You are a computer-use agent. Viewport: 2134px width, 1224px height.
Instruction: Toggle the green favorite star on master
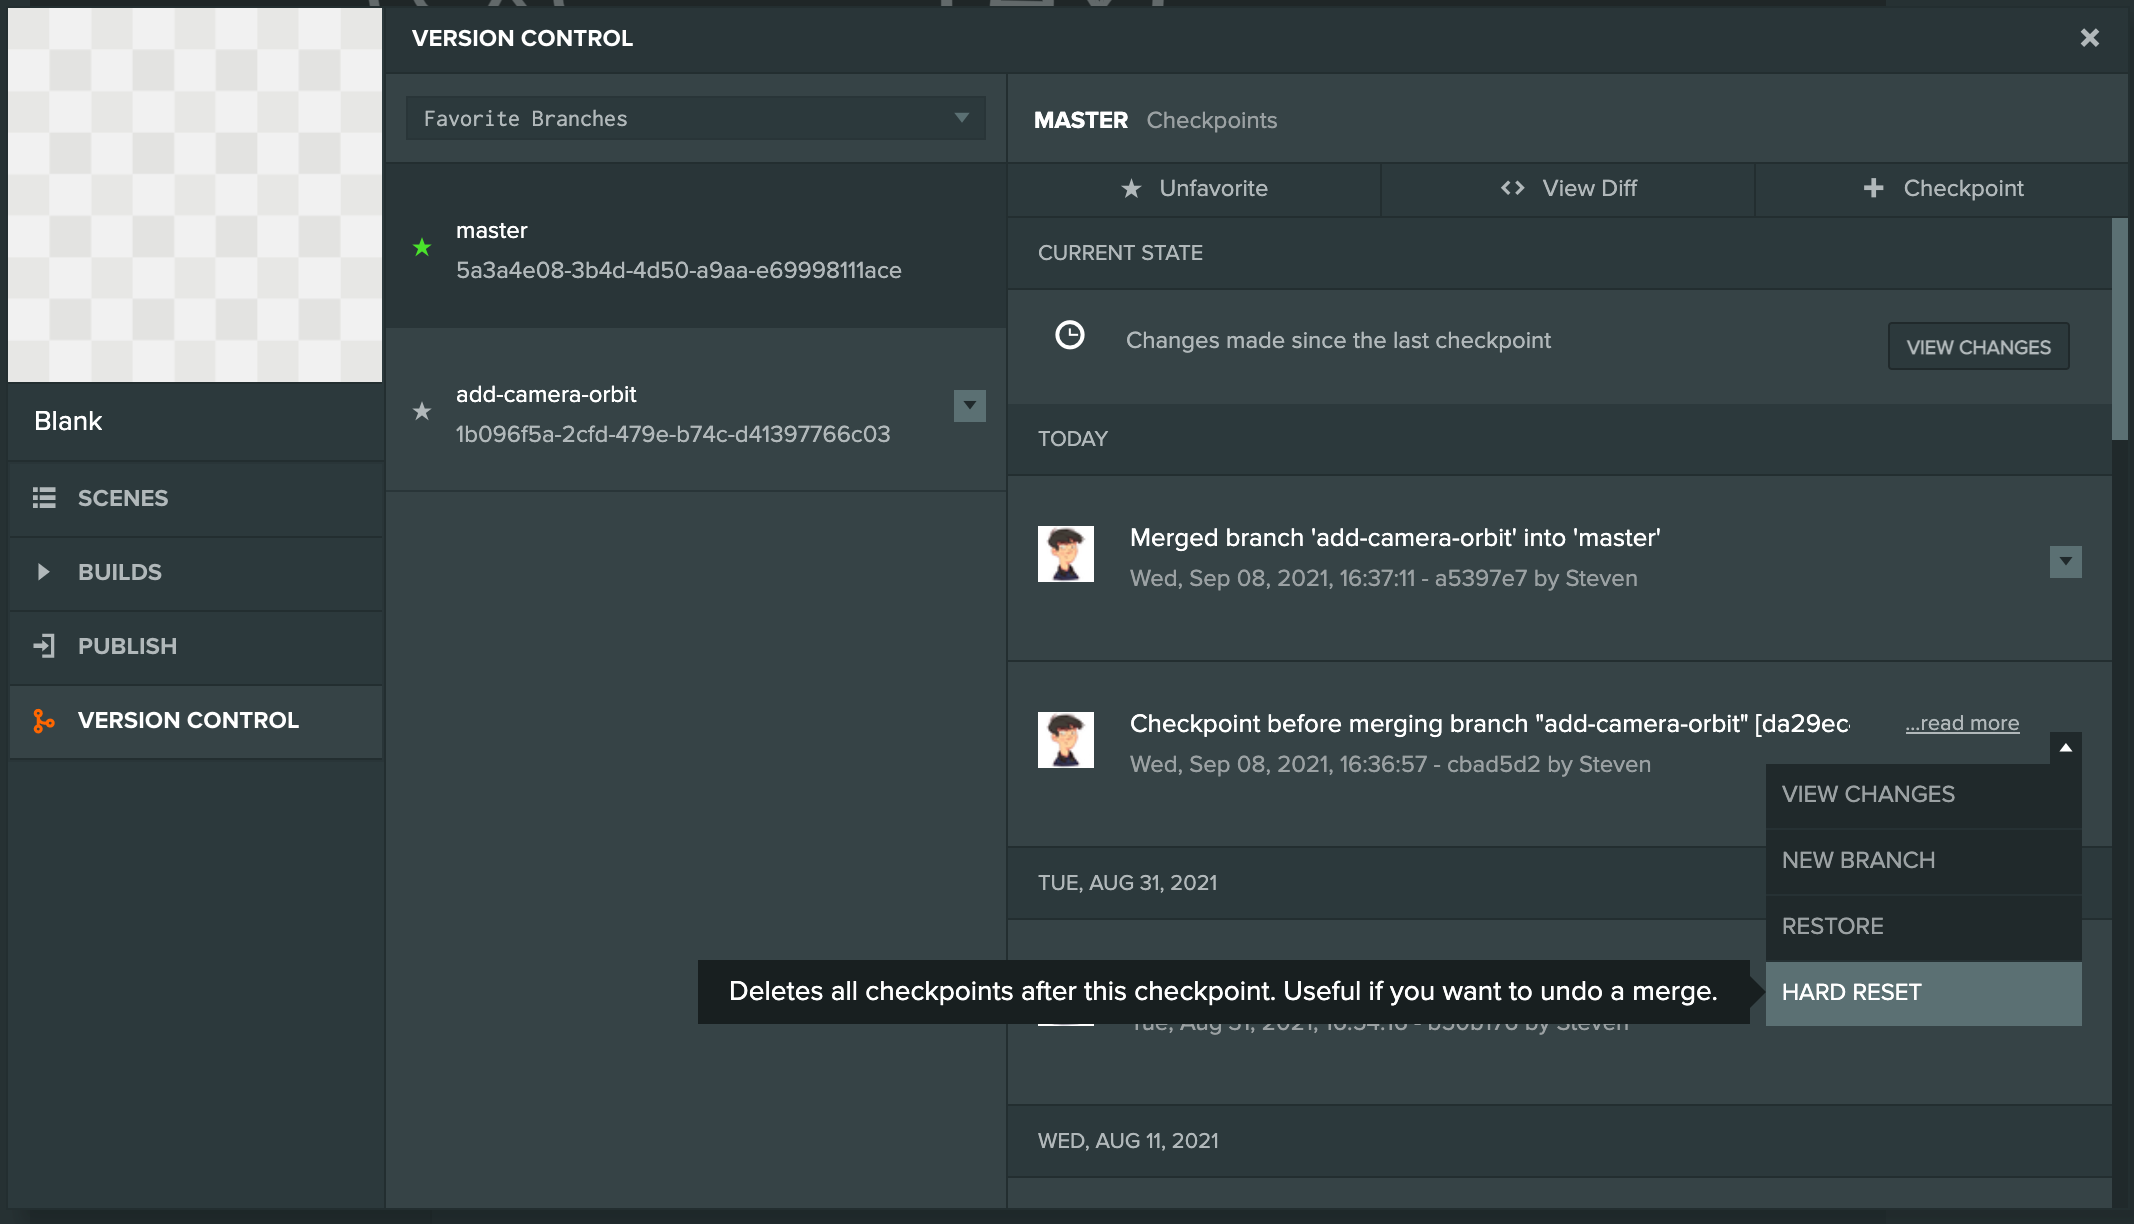[x=422, y=247]
